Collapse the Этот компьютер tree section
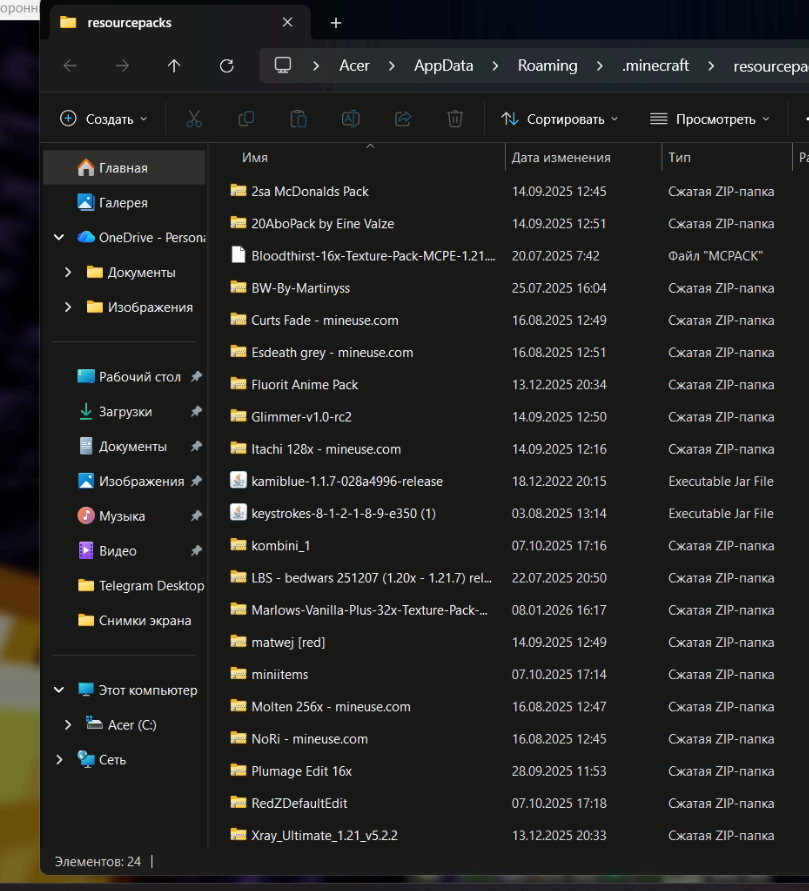809x891 pixels. (59, 690)
